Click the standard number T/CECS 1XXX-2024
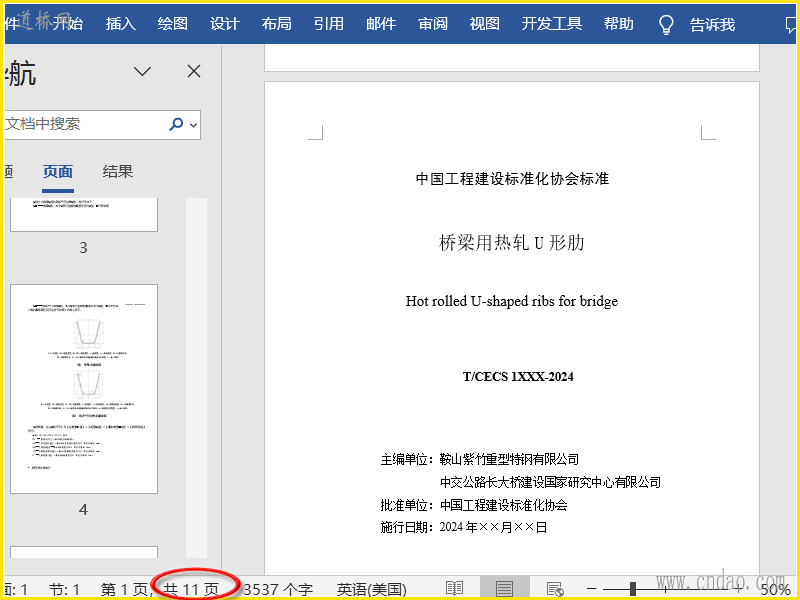This screenshot has width=800, height=600. [518, 377]
